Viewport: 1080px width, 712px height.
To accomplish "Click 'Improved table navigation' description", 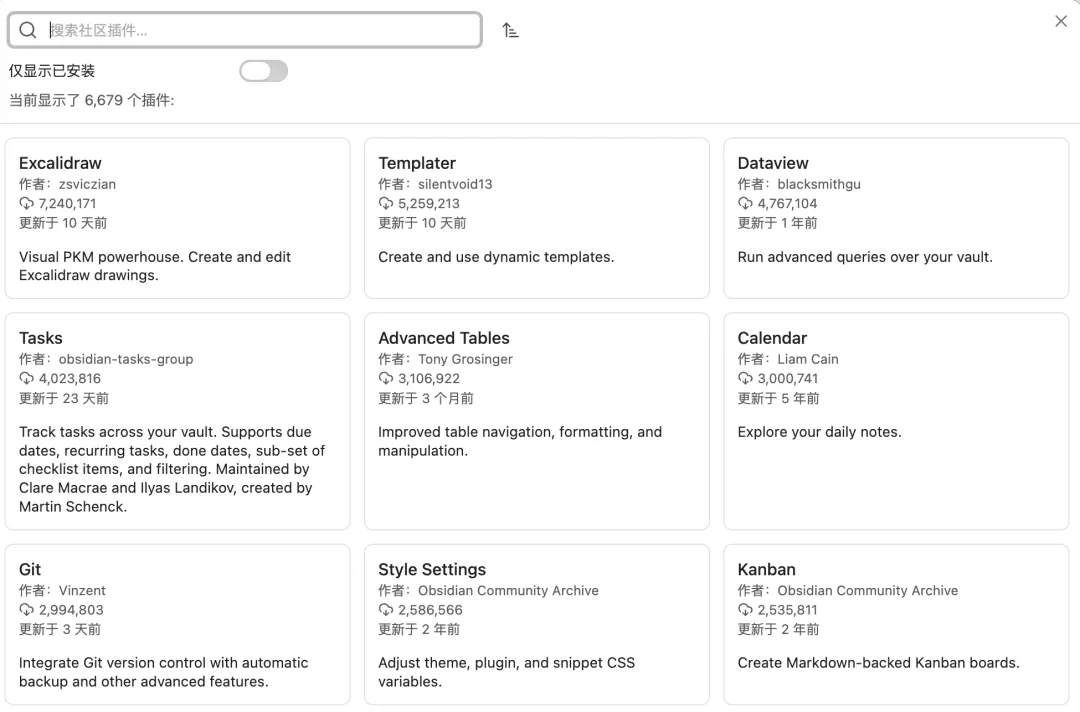I will [x=520, y=441].
